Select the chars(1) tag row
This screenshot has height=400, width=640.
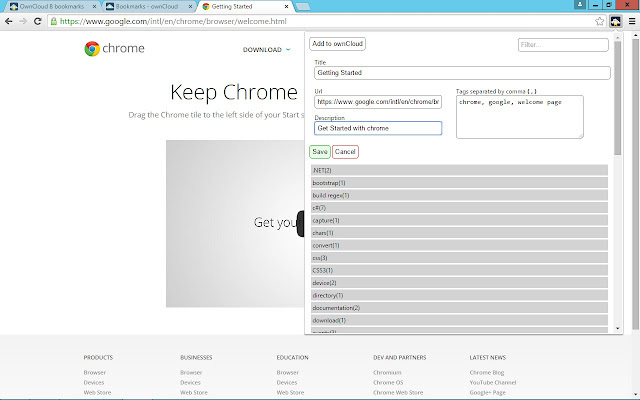pos(459,233)
